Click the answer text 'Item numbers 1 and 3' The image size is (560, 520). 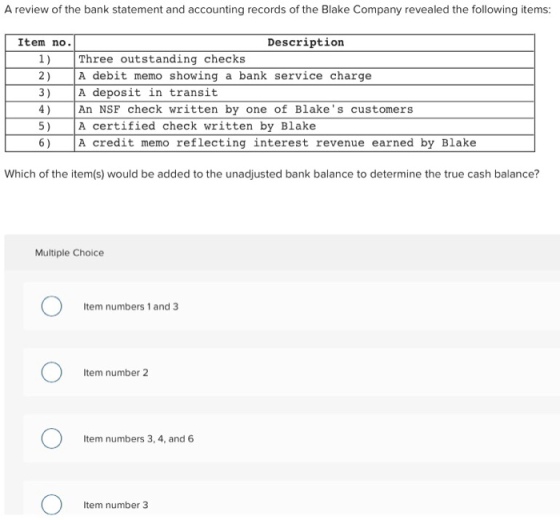[x=131, y=307]
